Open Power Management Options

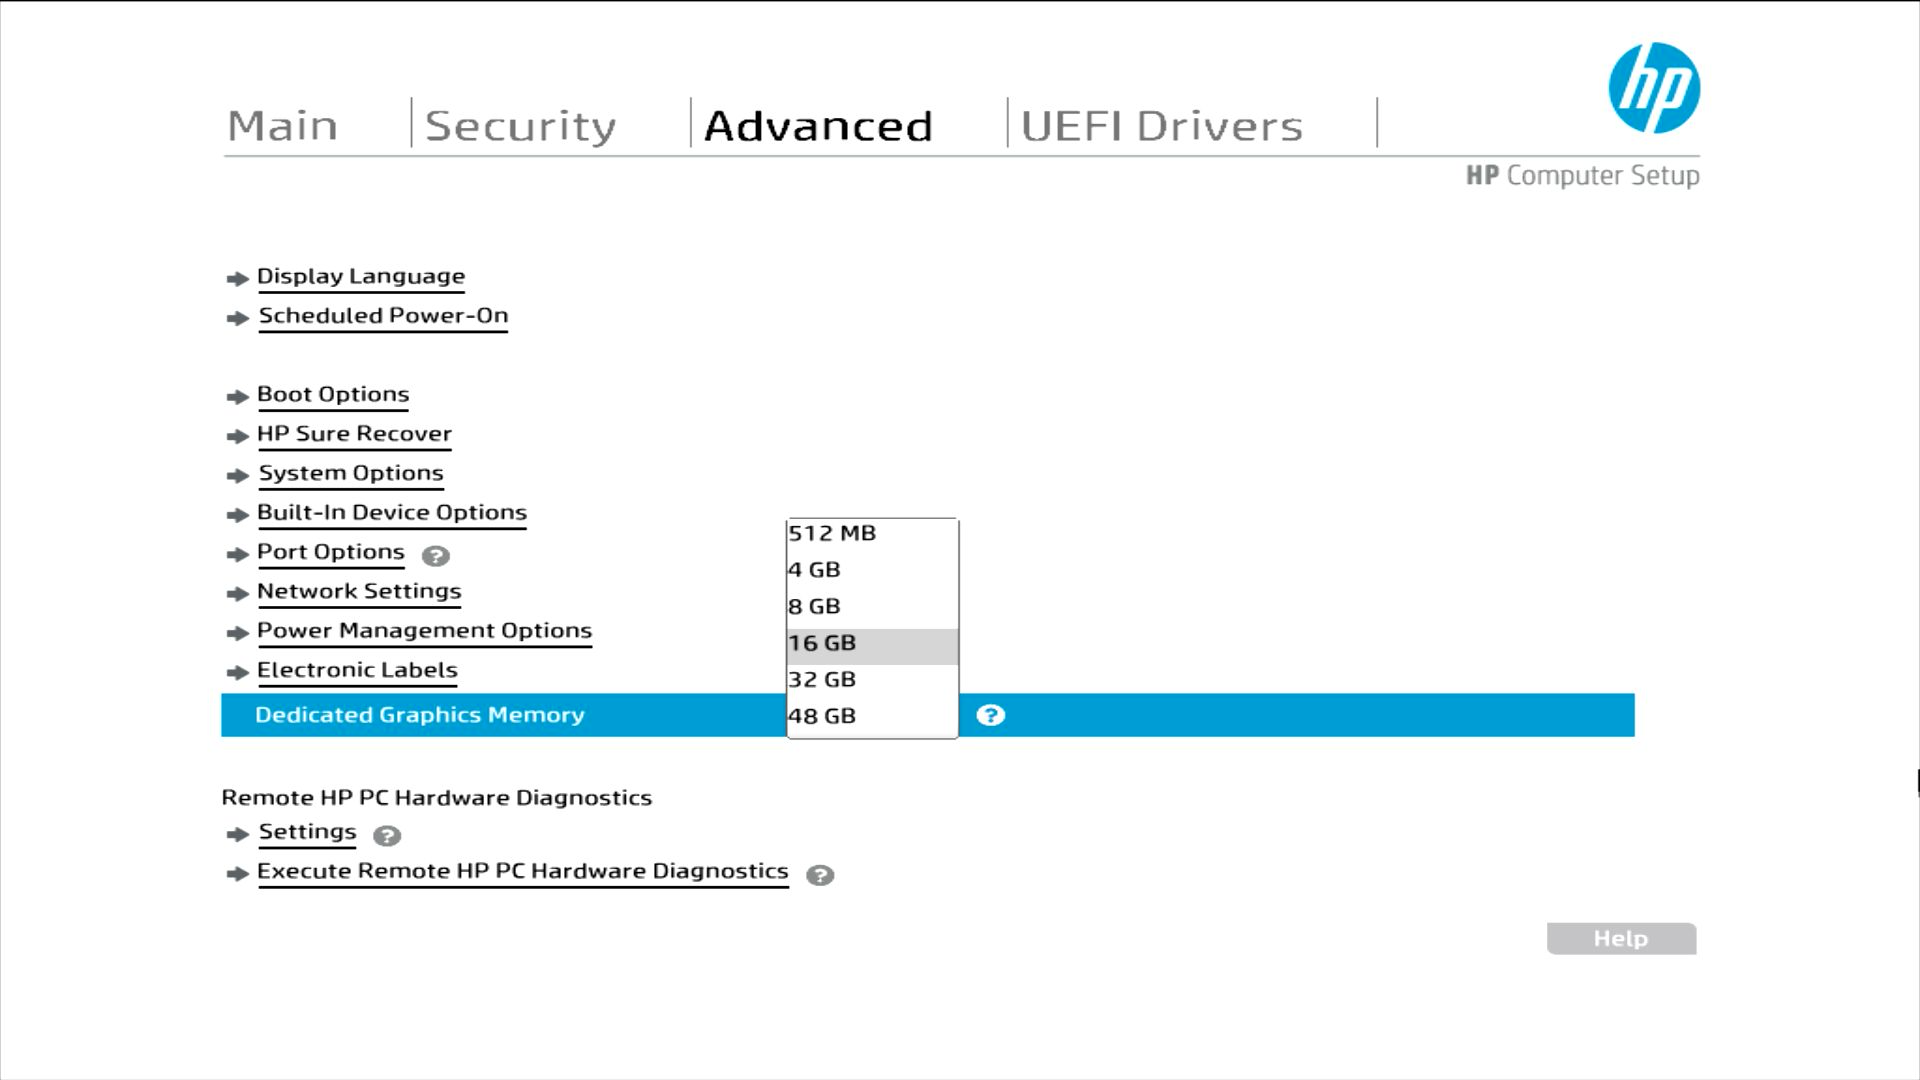(x=424, y=631)
